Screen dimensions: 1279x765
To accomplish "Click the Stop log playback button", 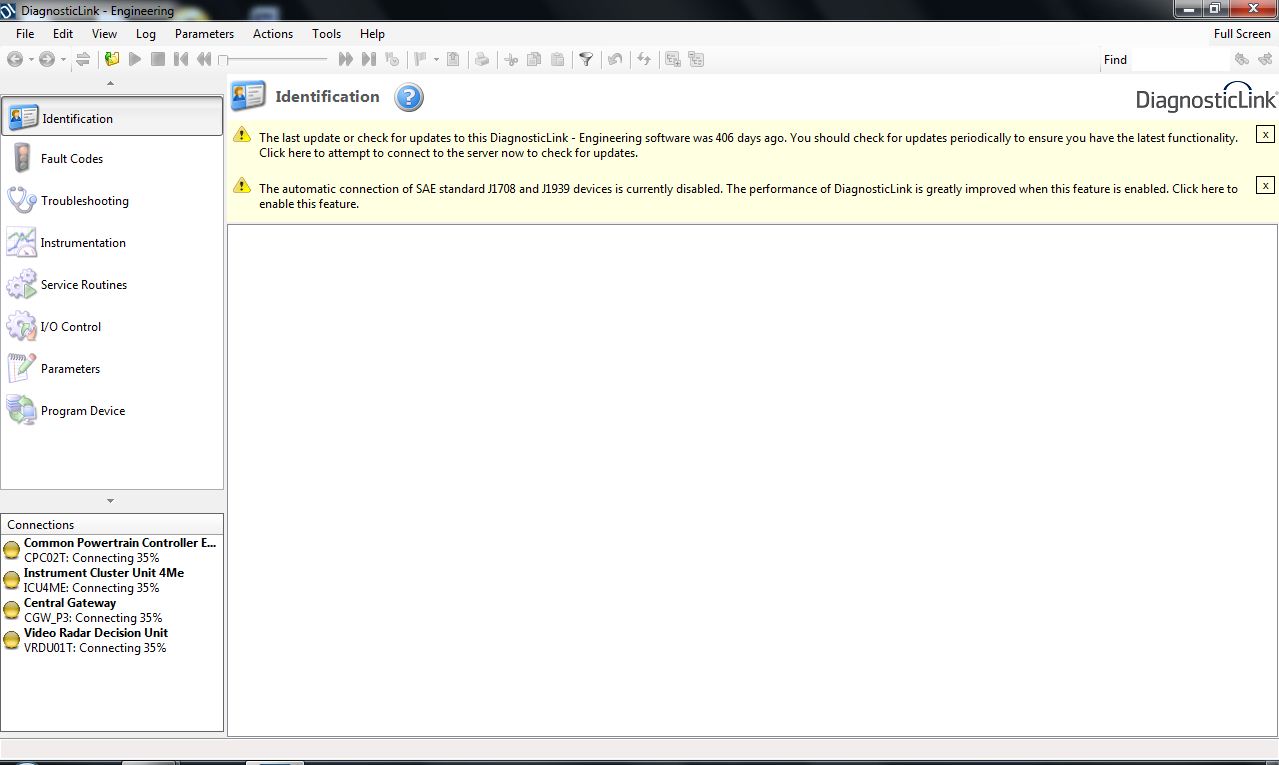I will coord(158,59).
